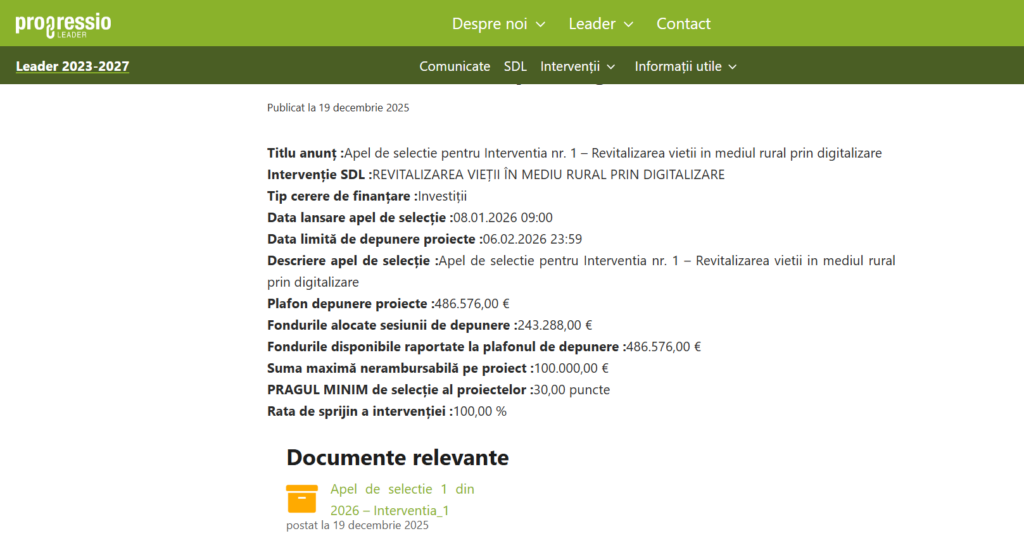This screenshot has width=1024, height=555.
Task: Select Informații utile in the secondary navigation
Action: coord(677,67)
